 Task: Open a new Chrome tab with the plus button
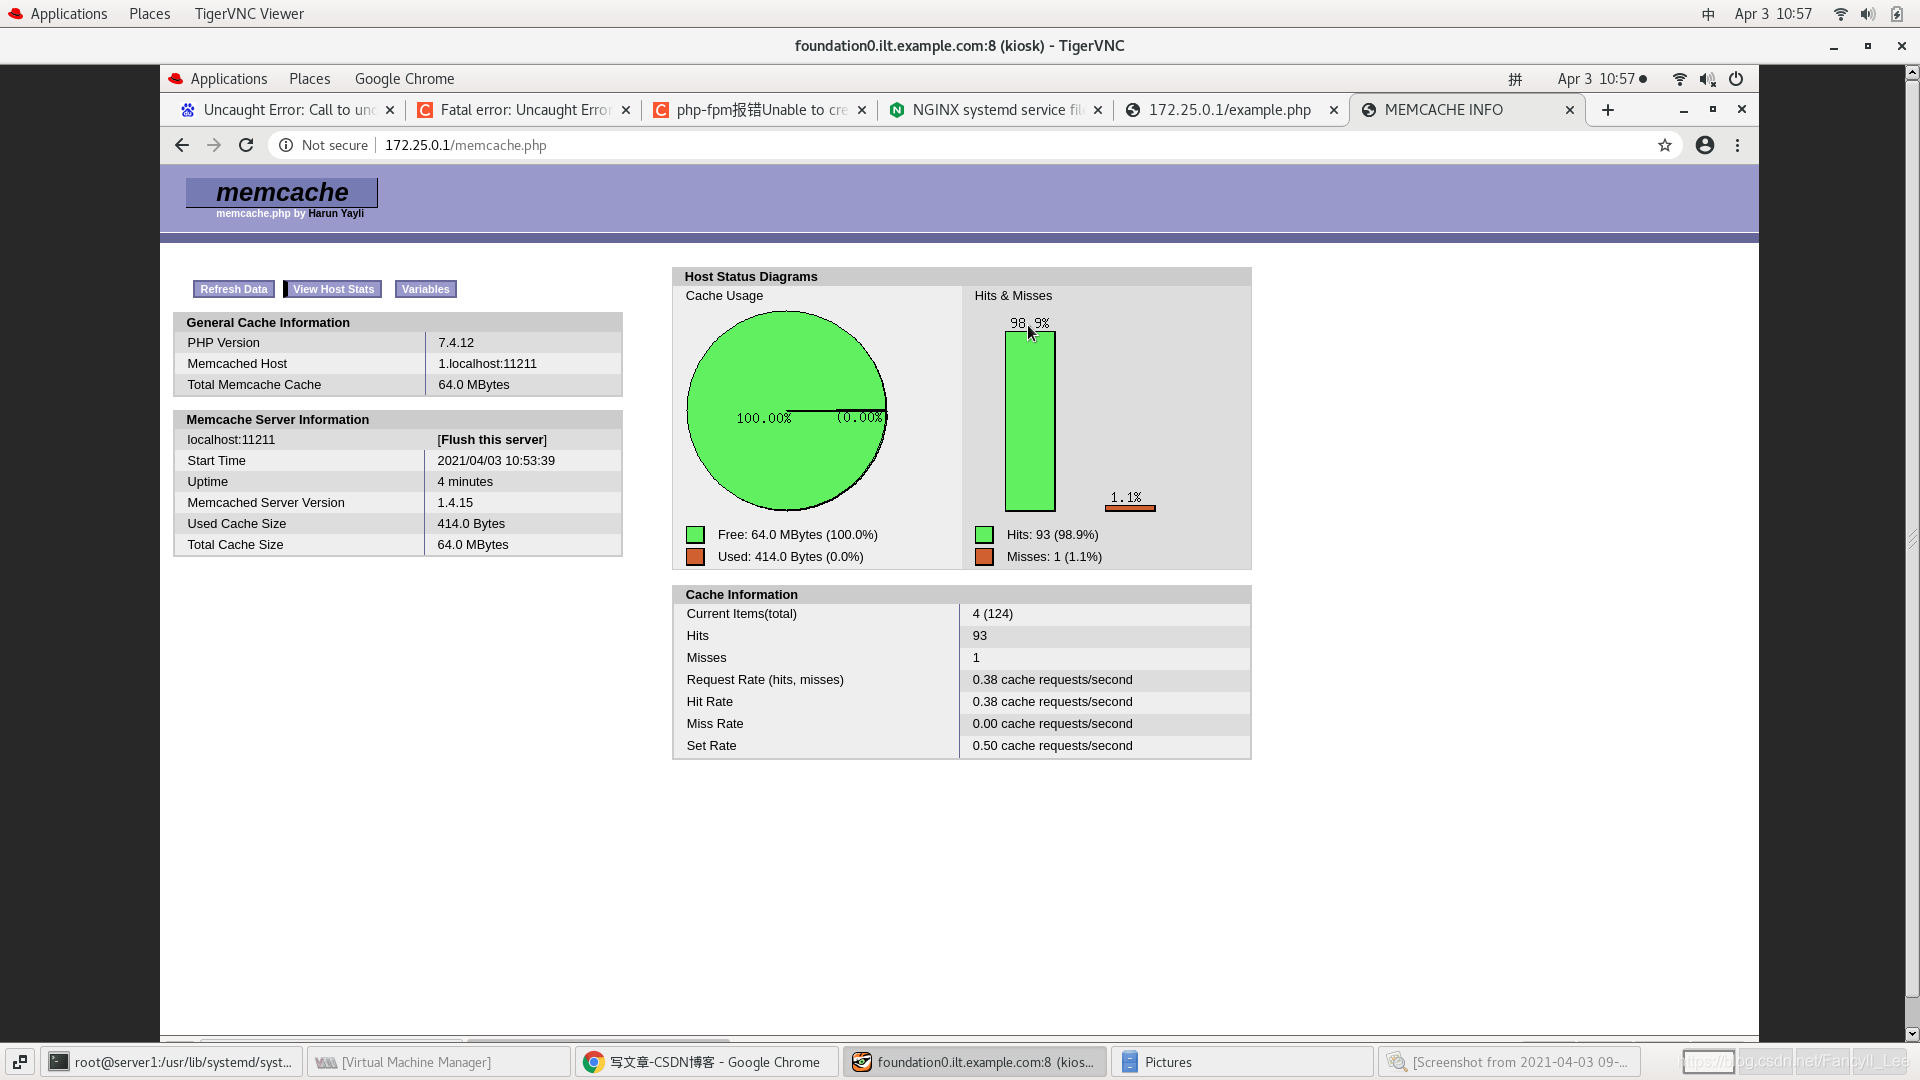tap(1608, 110)
